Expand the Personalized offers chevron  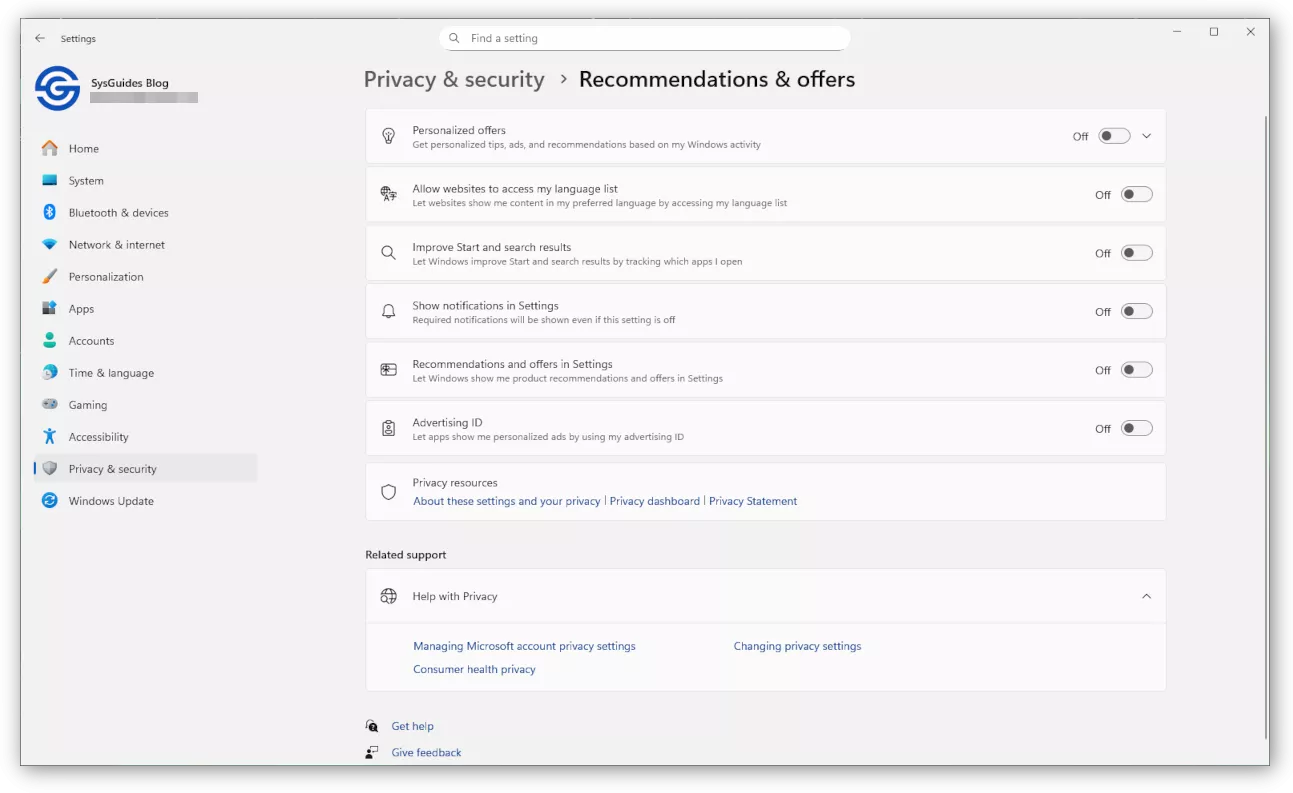click(x=1147, y=136)
